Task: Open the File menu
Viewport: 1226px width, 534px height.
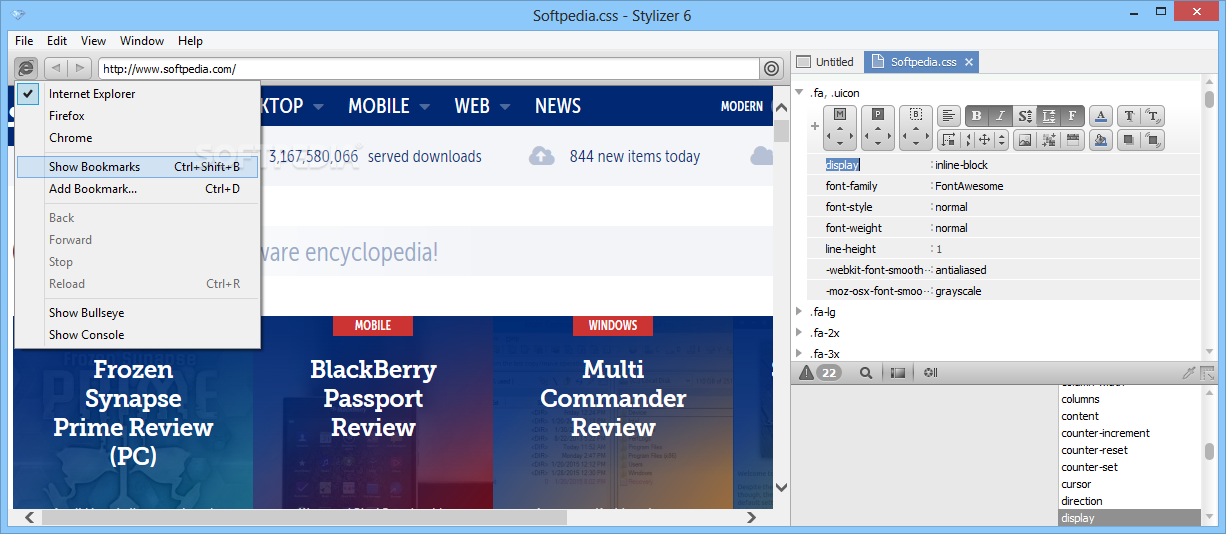Action: click(x=24, y=41)
